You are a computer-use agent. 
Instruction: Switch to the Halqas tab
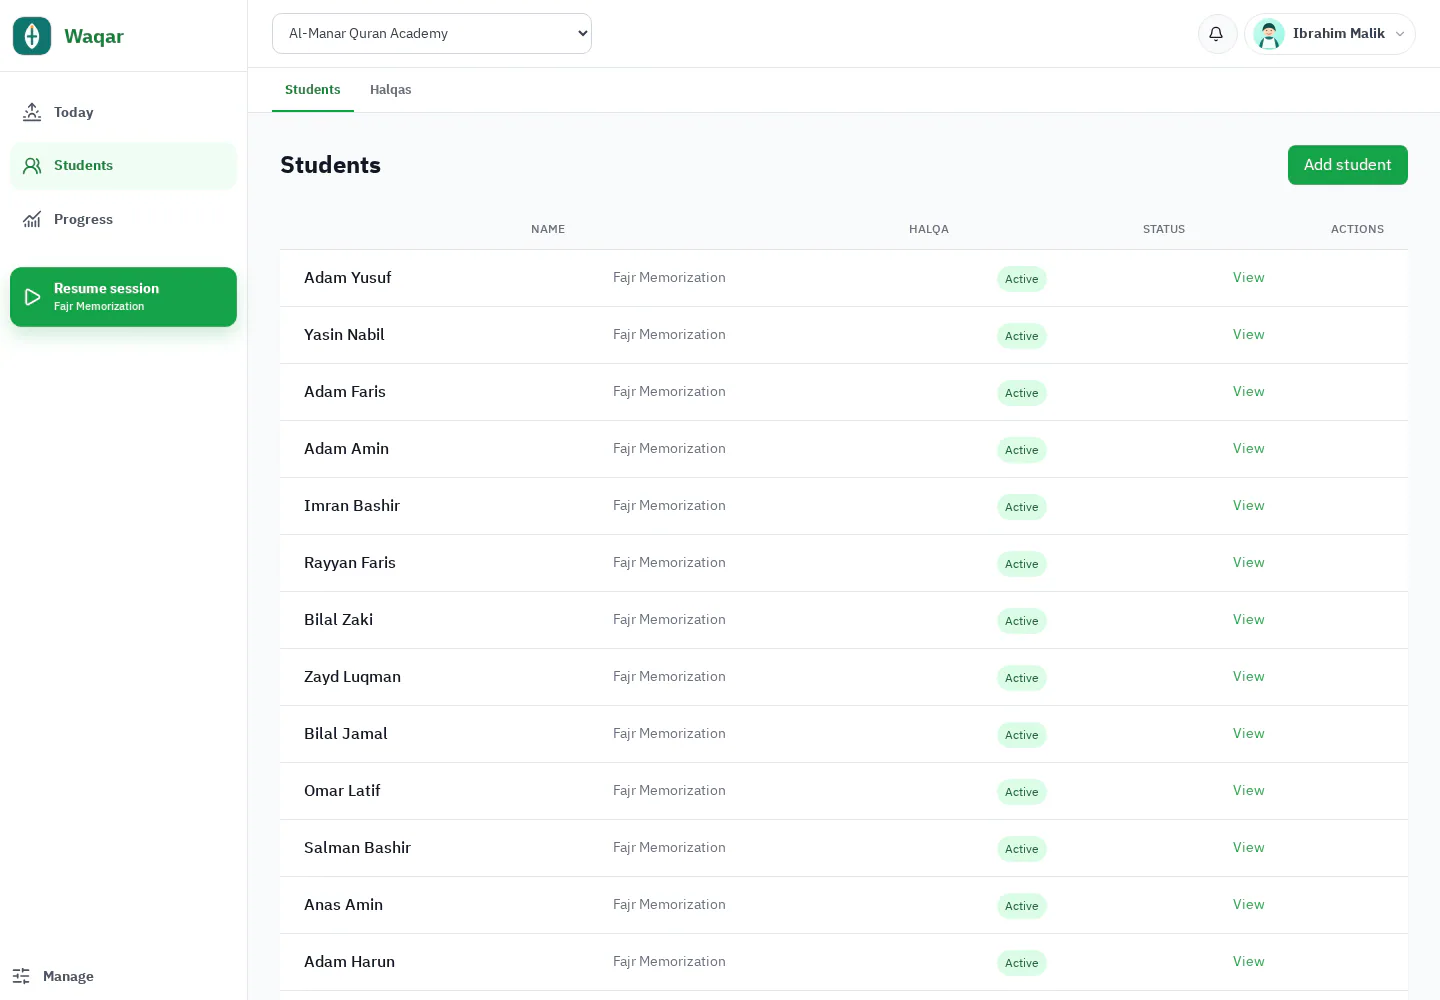pos(390,90)
